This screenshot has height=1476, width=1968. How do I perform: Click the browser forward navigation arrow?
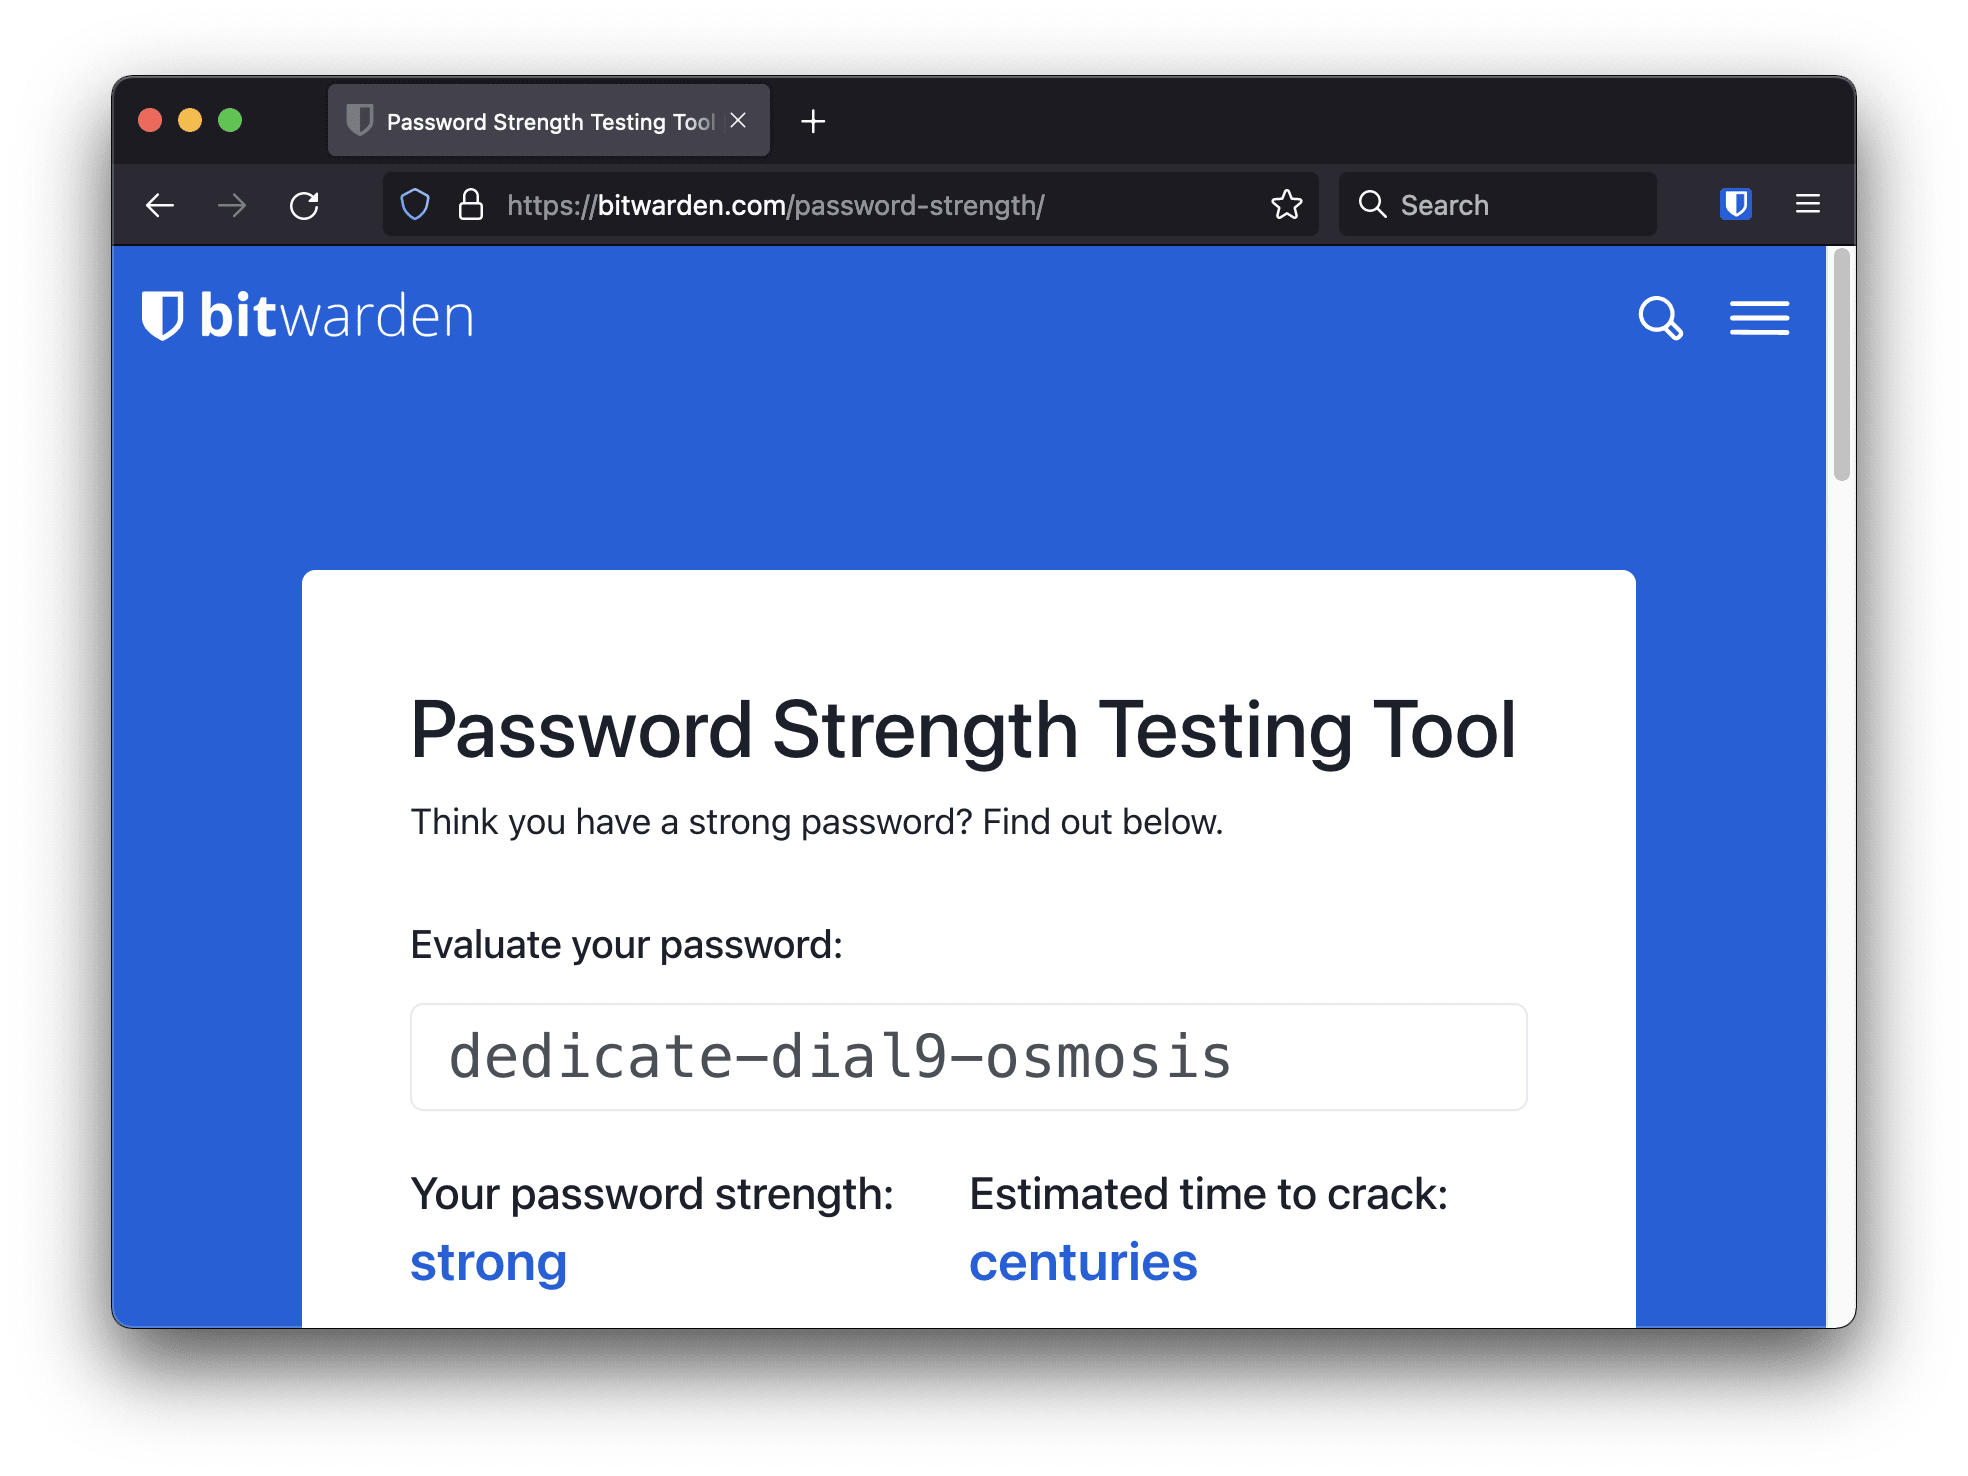tap(231, 203)
